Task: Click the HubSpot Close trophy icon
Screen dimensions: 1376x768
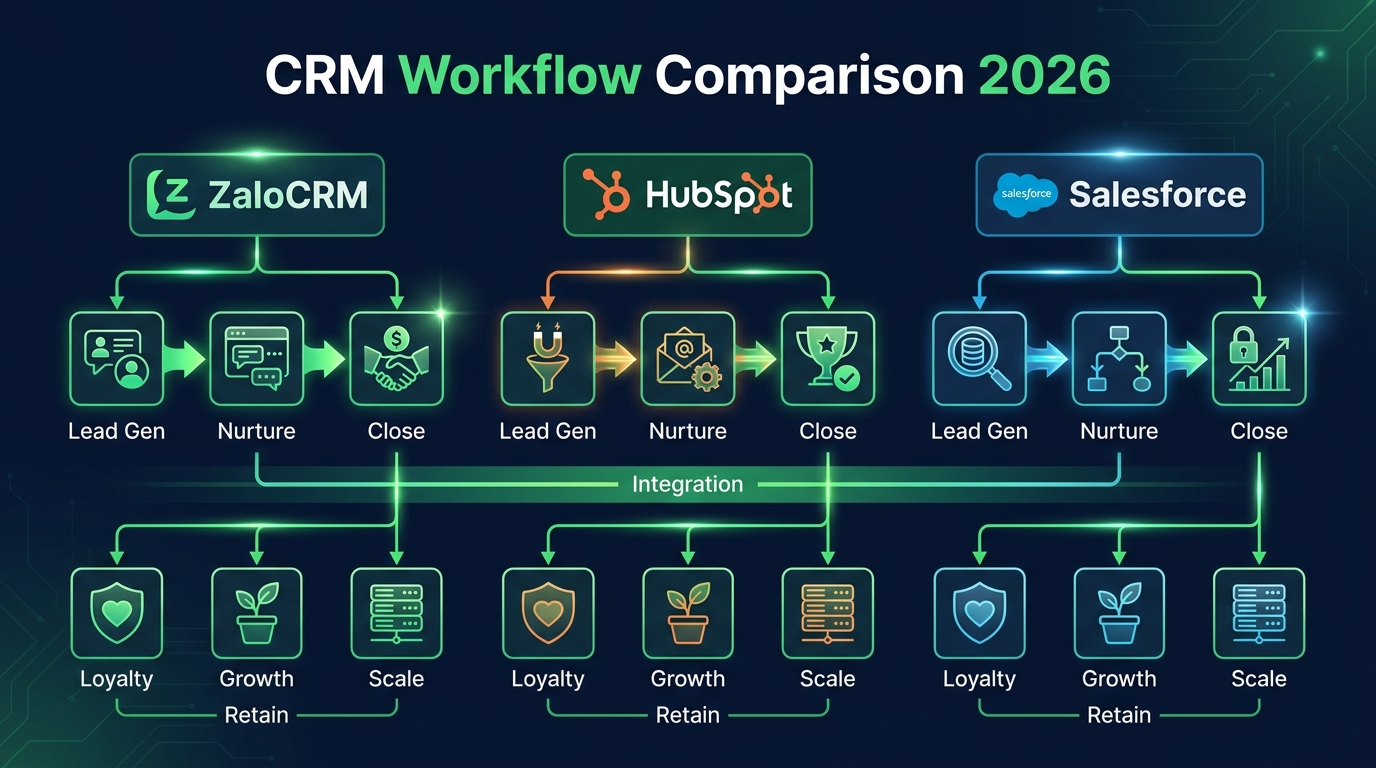Action: [x=828, y=358]
